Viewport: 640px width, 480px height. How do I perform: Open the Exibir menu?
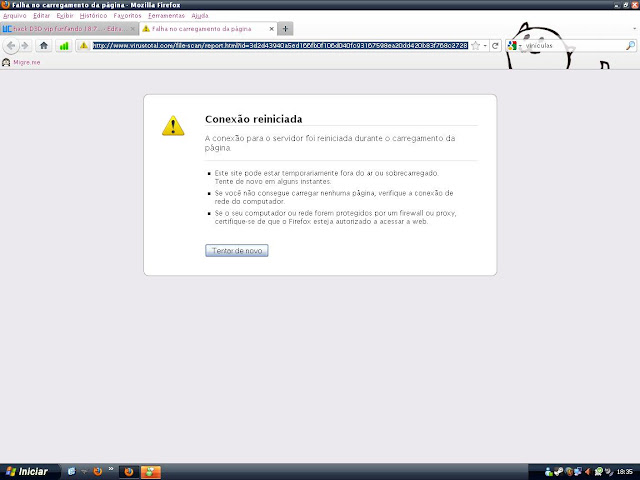point(65,16)
